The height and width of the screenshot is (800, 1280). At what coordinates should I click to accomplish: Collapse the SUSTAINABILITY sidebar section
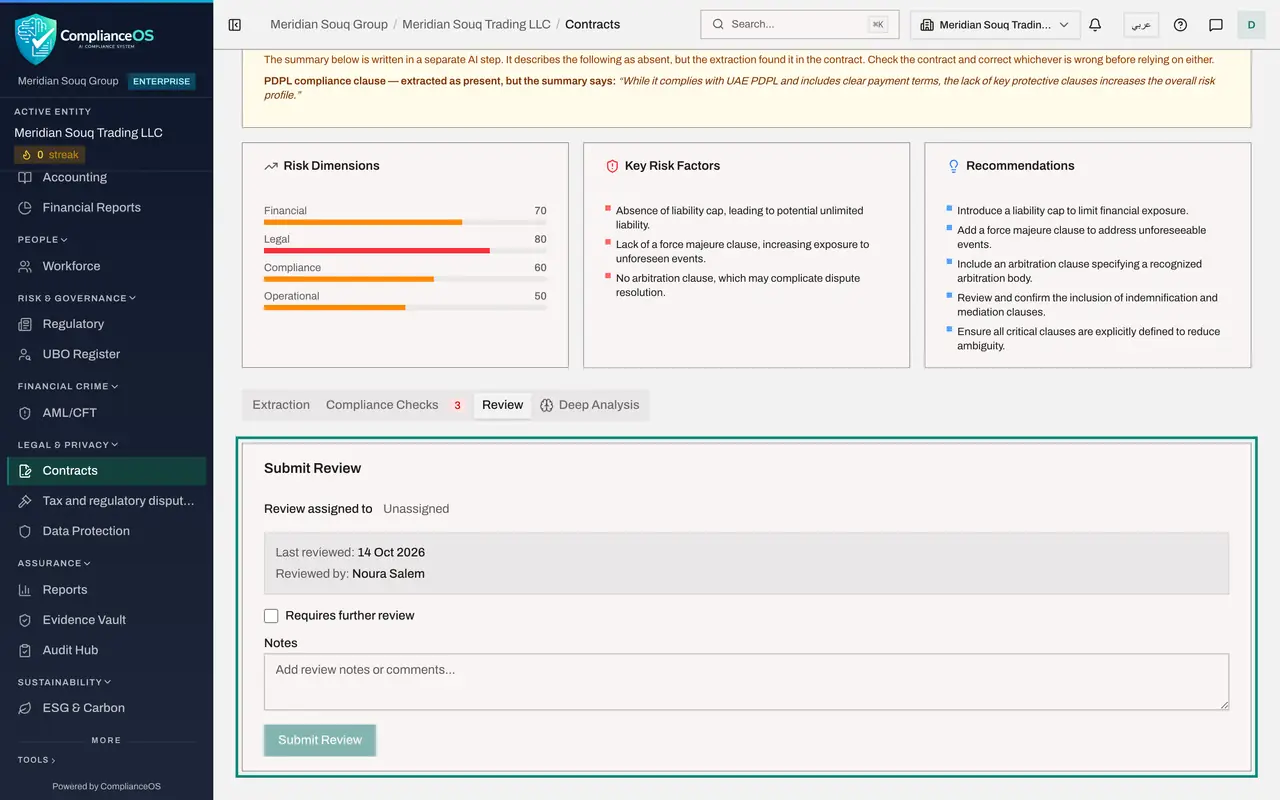click(x=64, y=682)
